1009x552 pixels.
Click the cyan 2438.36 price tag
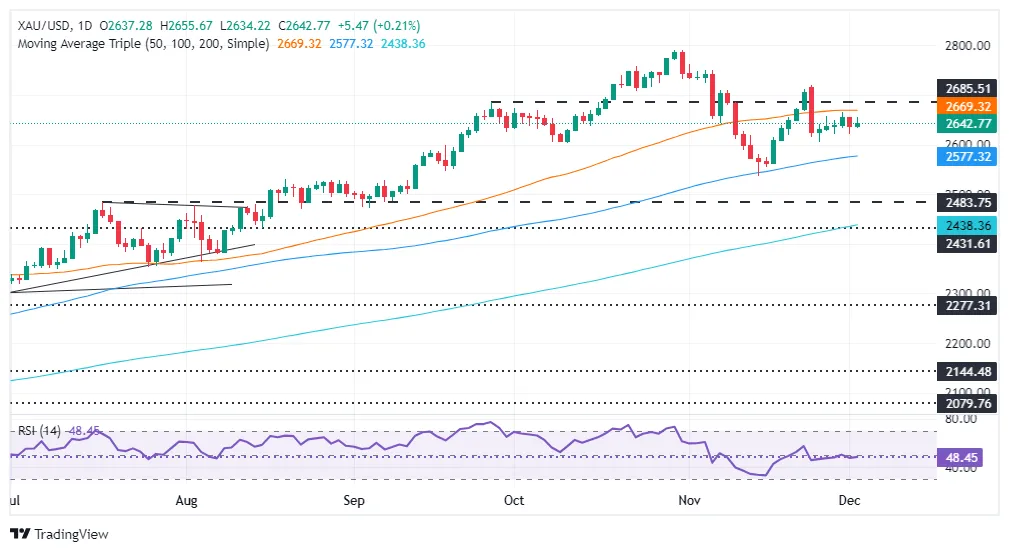[967, 225]
